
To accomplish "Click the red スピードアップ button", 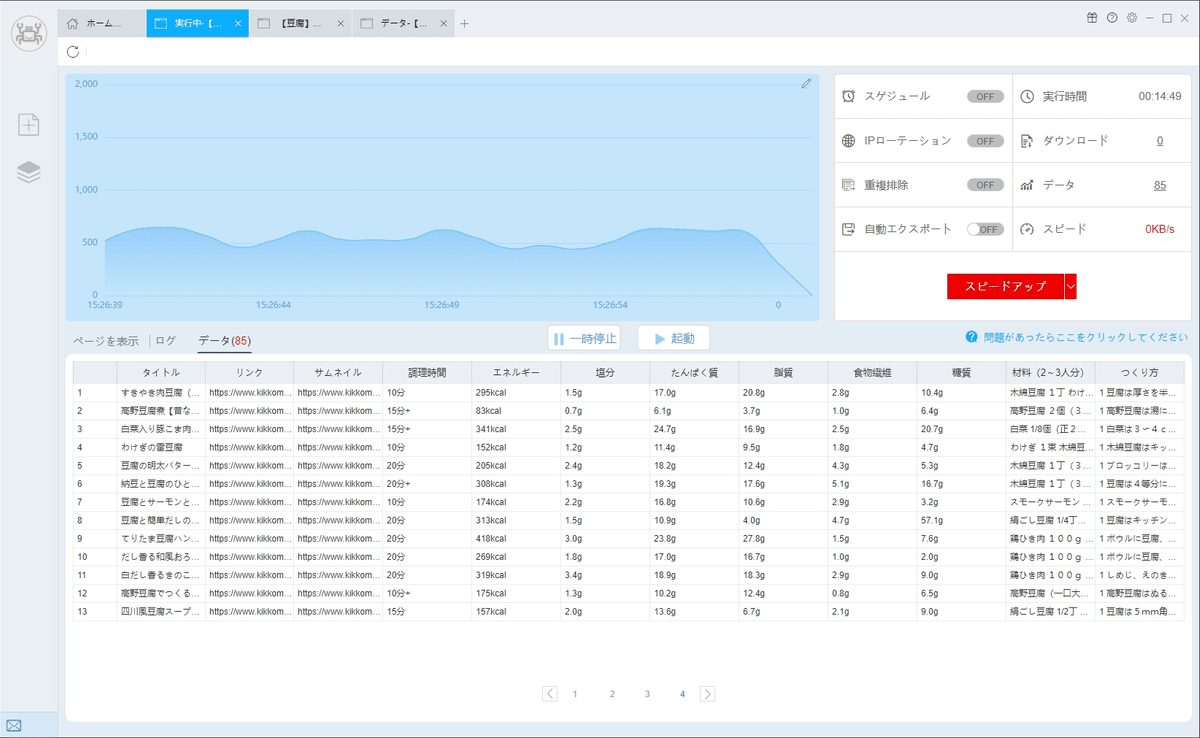I will click(x=1005, y=286).
